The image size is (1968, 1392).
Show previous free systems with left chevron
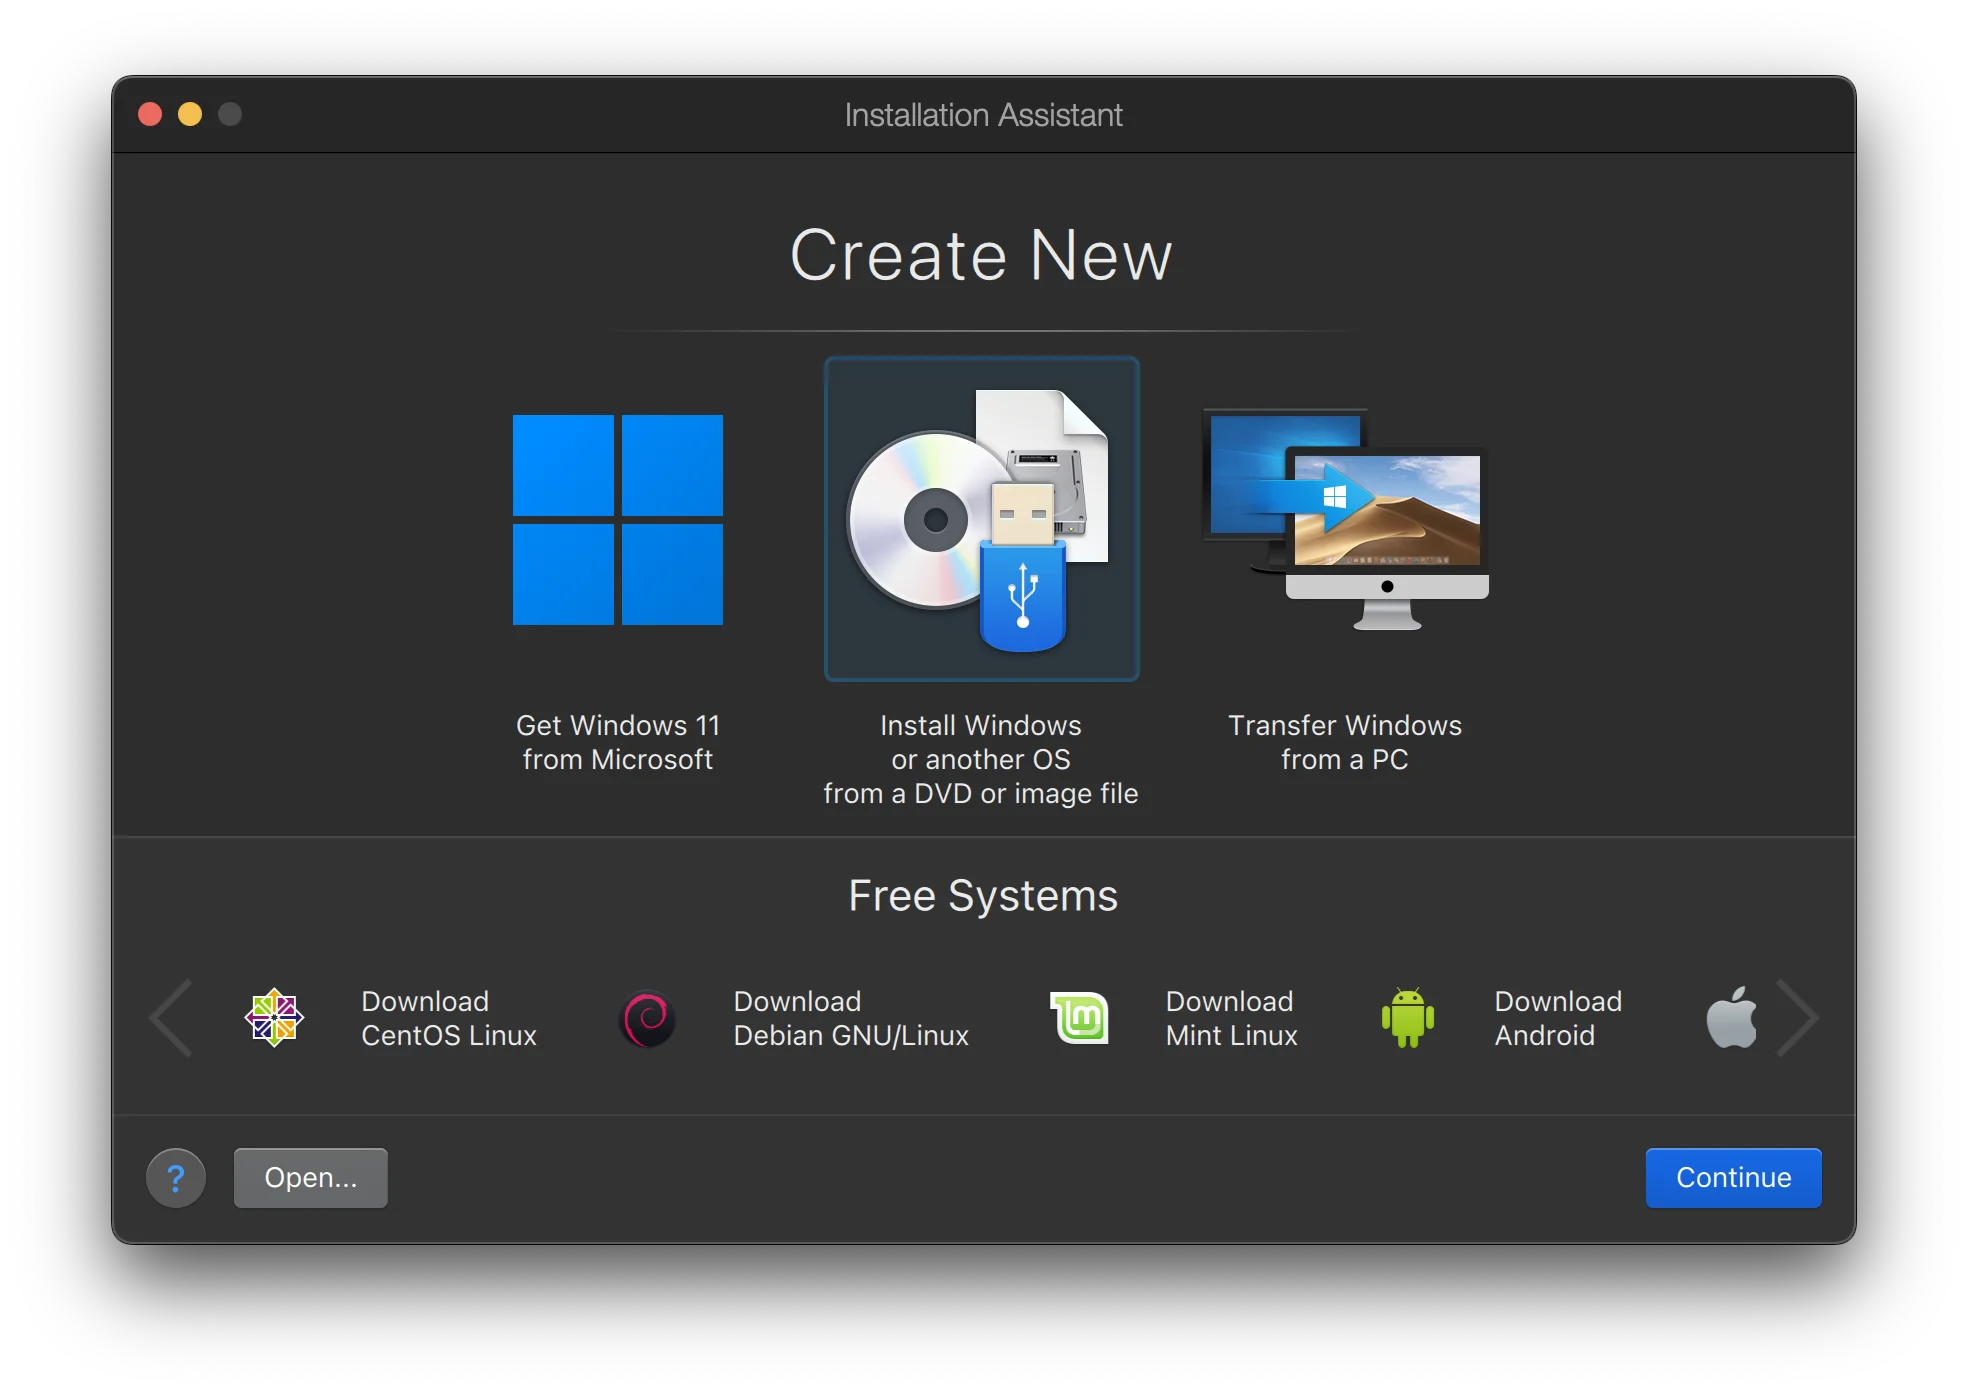[172, 1018]
